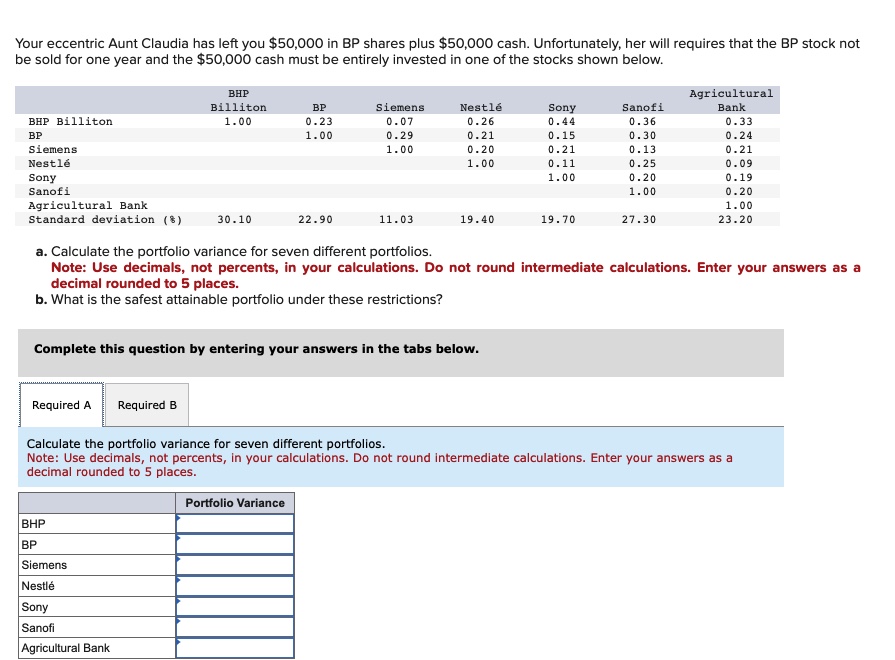This screenshot has width=895, height=660.
Task: Click Sanofi standard deviation value 27.30
Action: (639, 220)
